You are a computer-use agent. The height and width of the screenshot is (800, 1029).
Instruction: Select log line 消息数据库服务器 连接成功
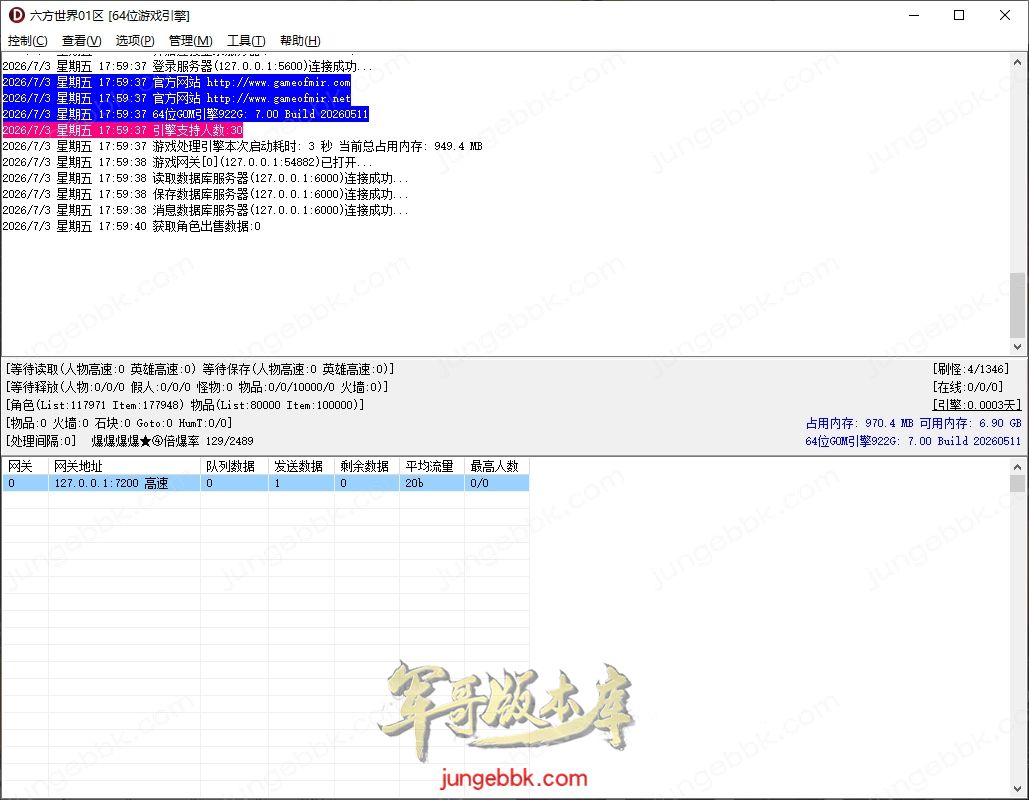point(205,210)
